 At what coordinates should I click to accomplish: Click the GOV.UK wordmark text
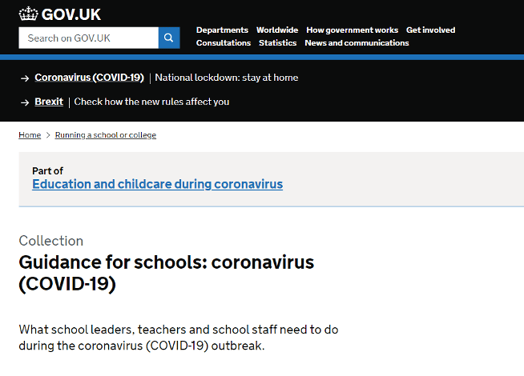pyautogui.click(x=71, y=14)
